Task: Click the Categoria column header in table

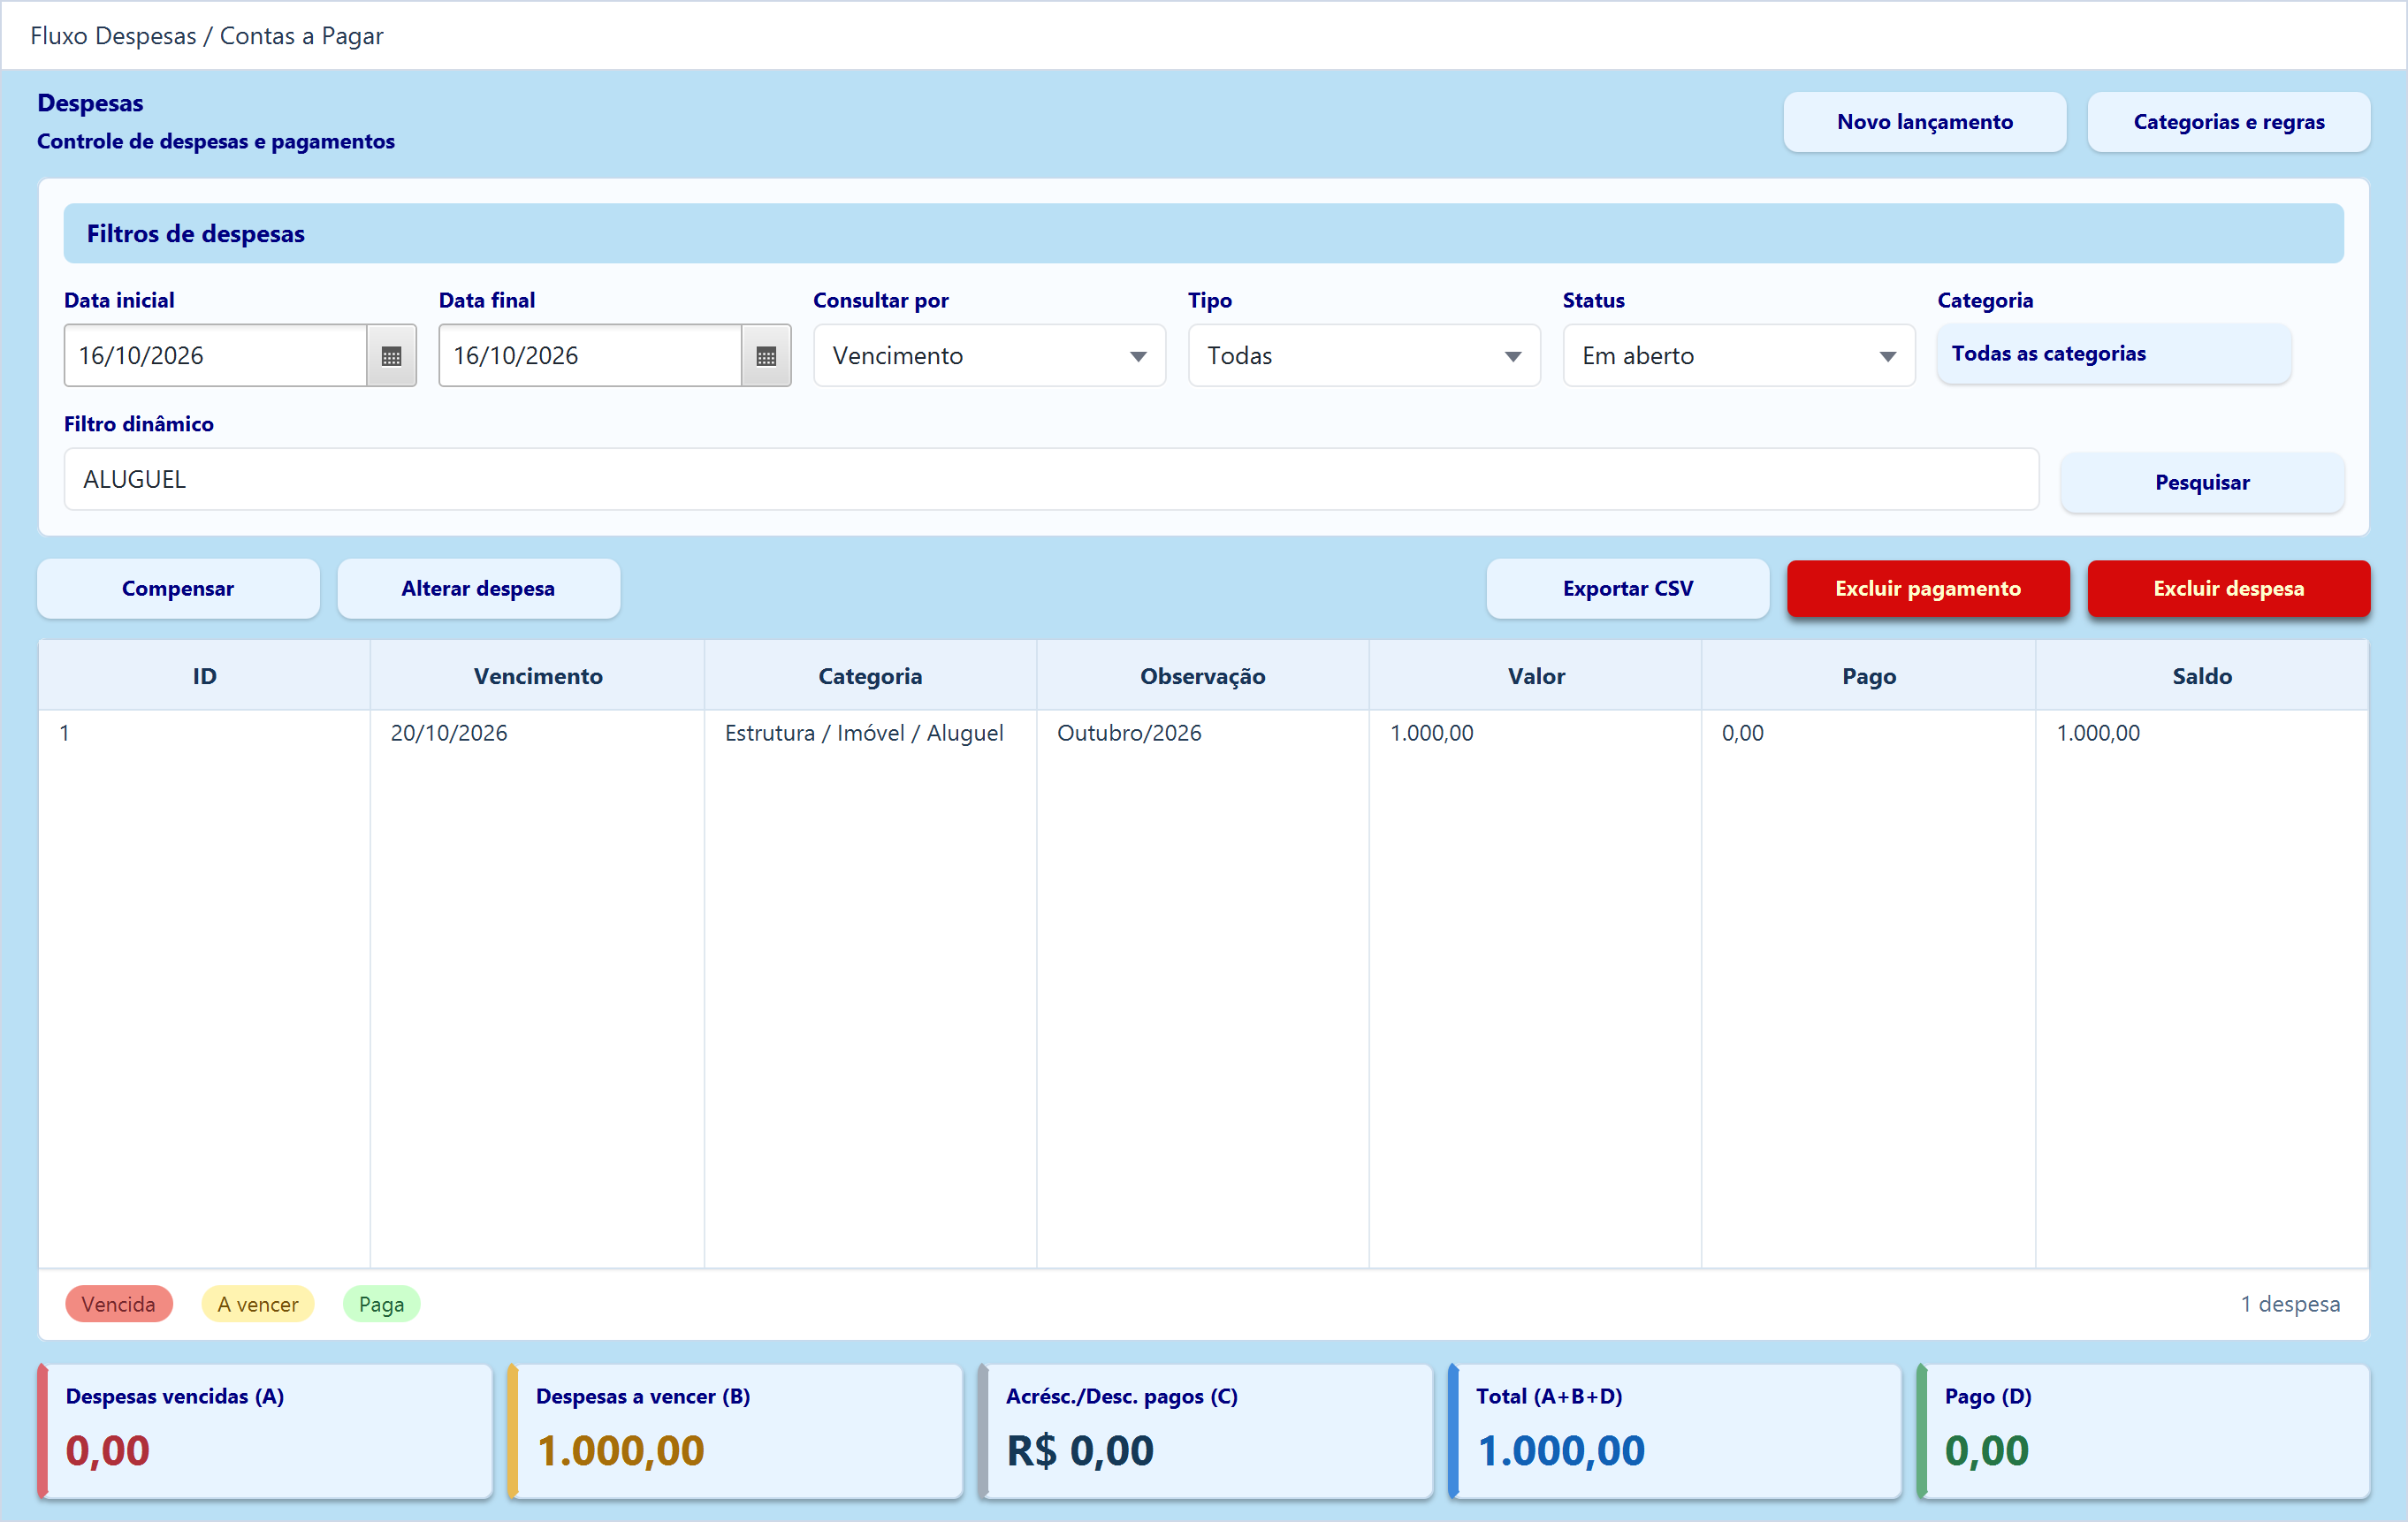Action: click(x=870, y=676)
